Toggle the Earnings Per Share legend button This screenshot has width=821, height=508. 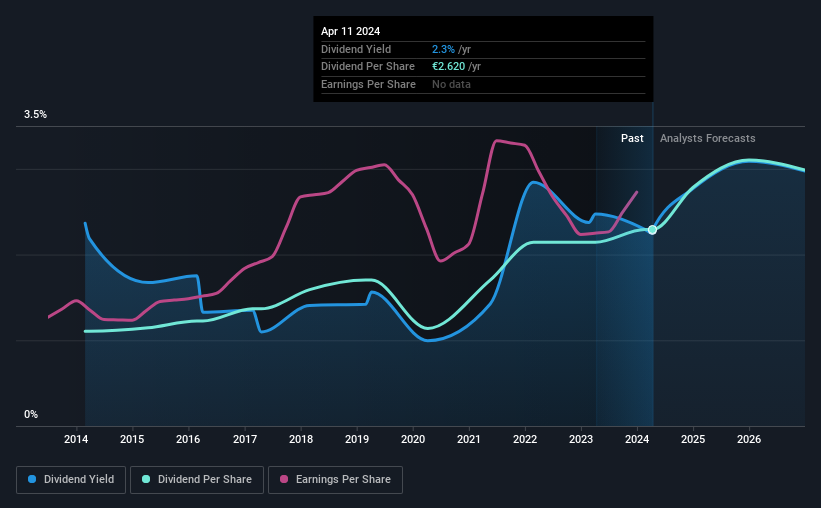tap(335, 480)
